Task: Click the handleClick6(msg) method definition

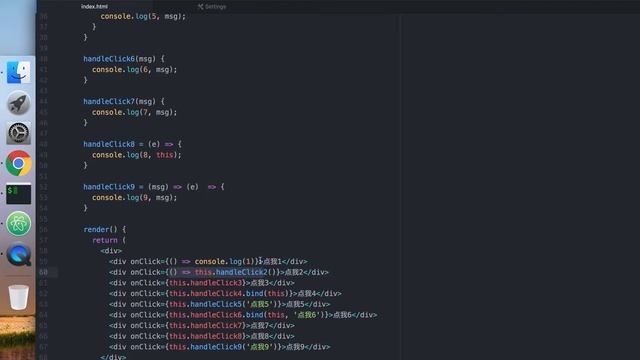Action: (x=124, y=59)
